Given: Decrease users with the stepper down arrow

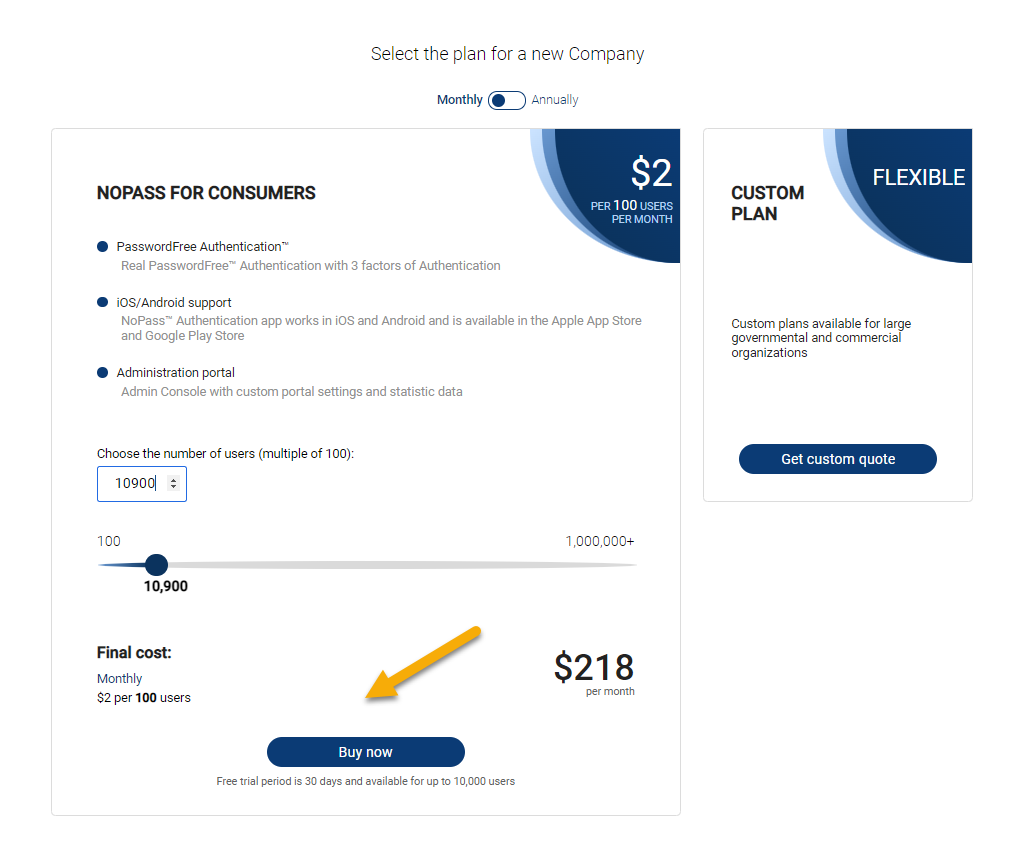Looking at the screenshot, I should click(174, 487).
